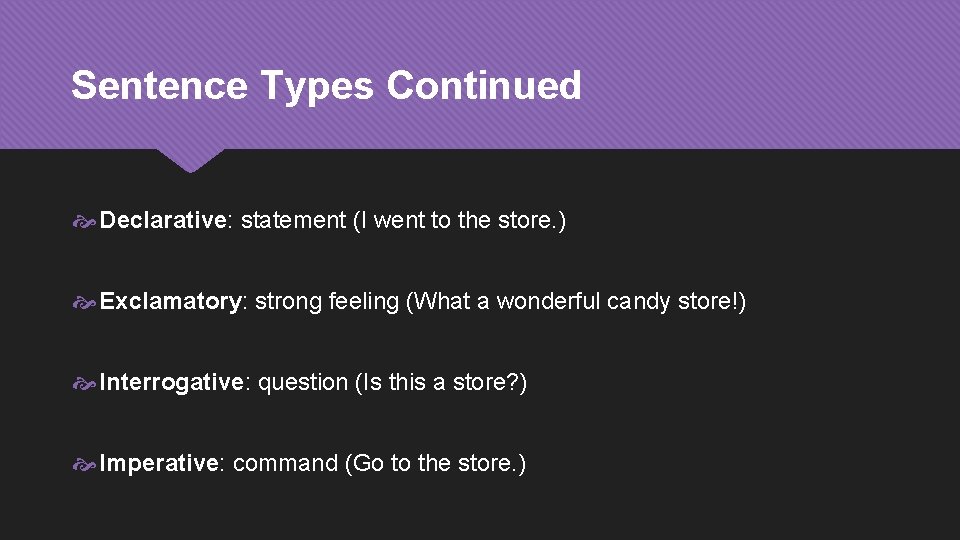Select the bullet icon beside Interrogative
960x540 pixels.
click(x=84, y=383)
